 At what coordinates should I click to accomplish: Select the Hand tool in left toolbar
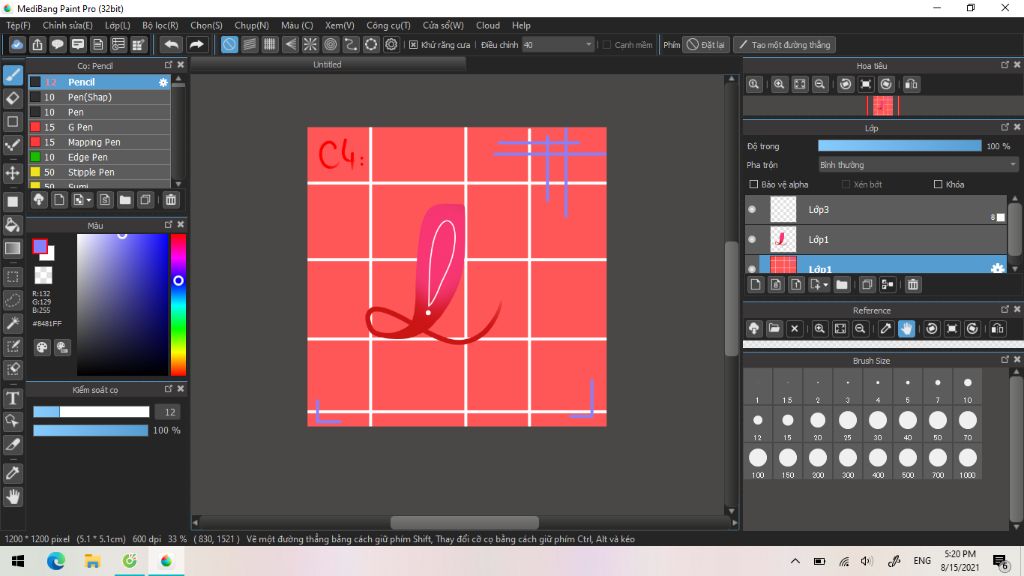click(x=12, y=497)
